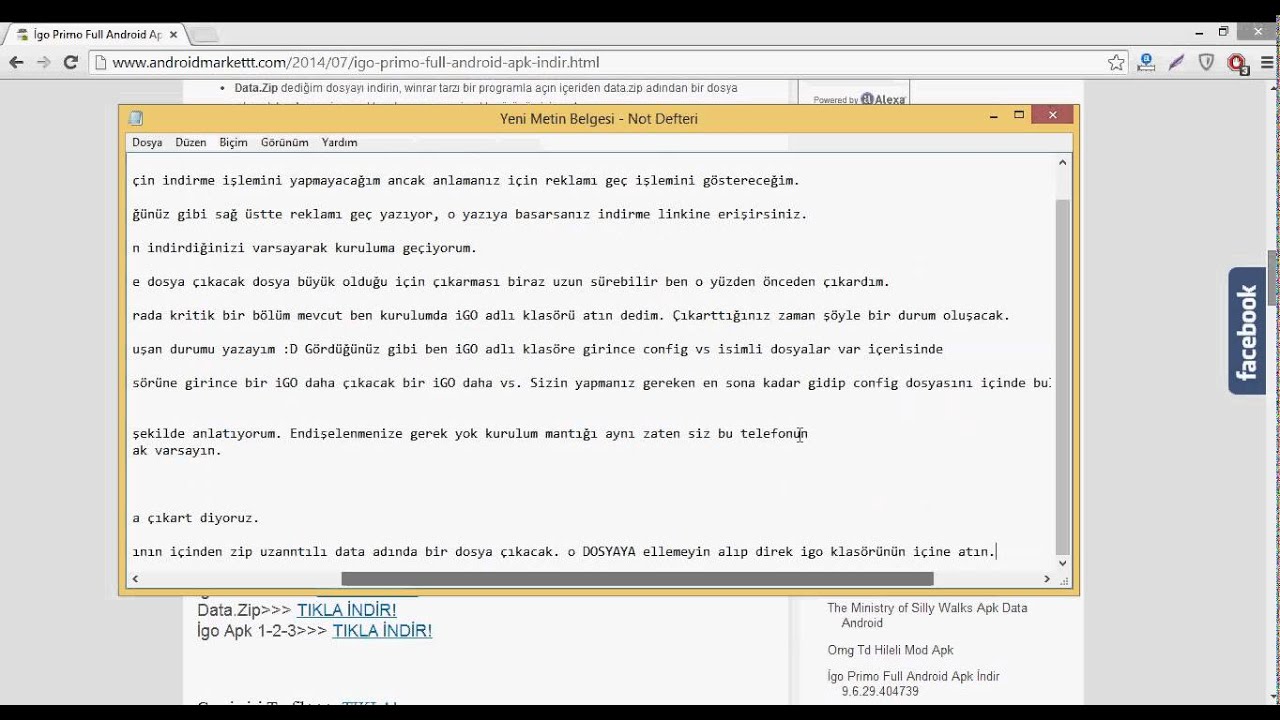Open the Görünüm menu in Notepad
Viewport: 1280px width, 720px height.
point(285,142)
